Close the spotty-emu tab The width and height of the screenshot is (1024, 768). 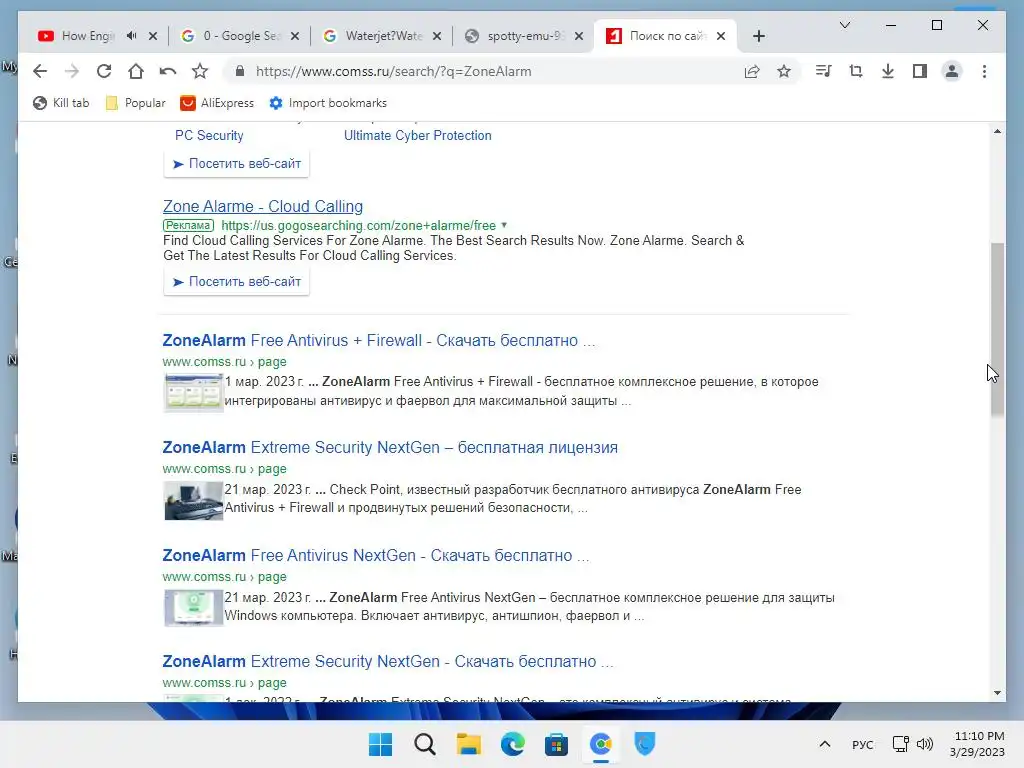[579, 36]
